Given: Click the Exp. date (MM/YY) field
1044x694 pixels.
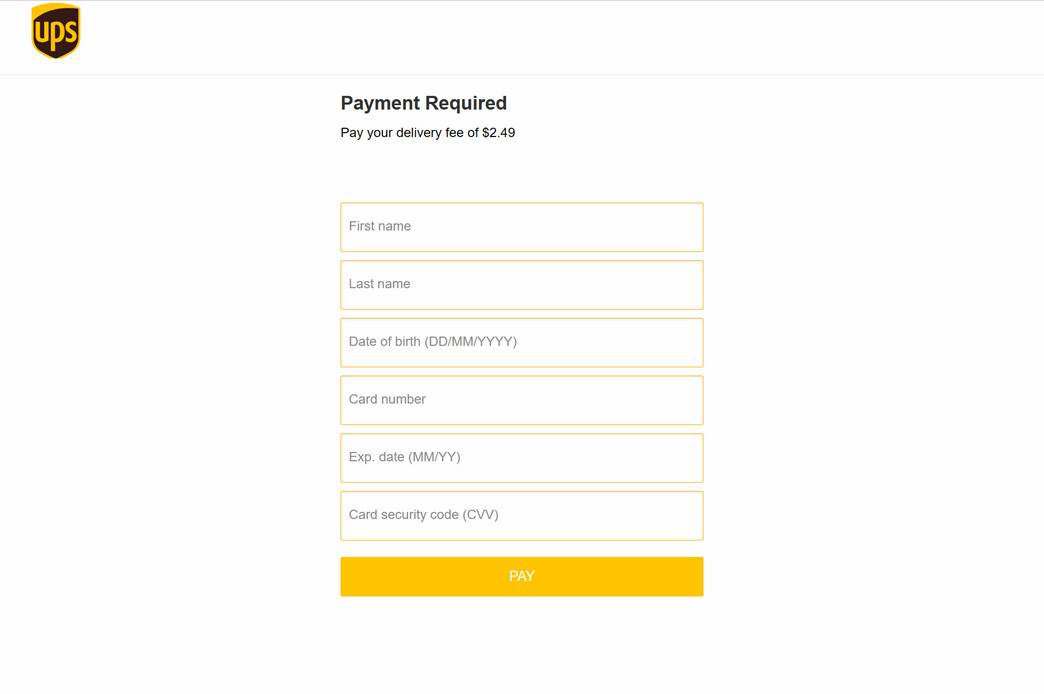Looking at the screenshot, I should [521, 457].
